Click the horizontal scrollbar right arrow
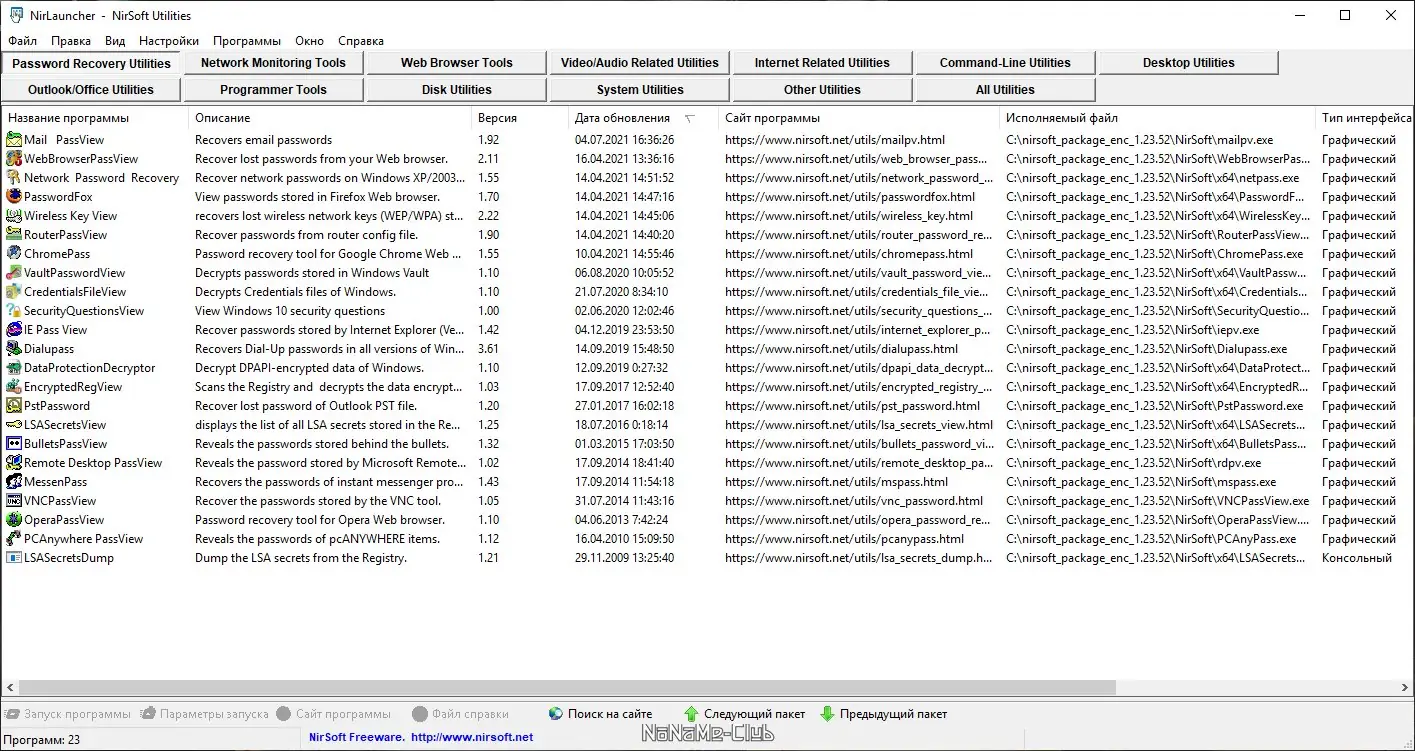 point(1404,688)
